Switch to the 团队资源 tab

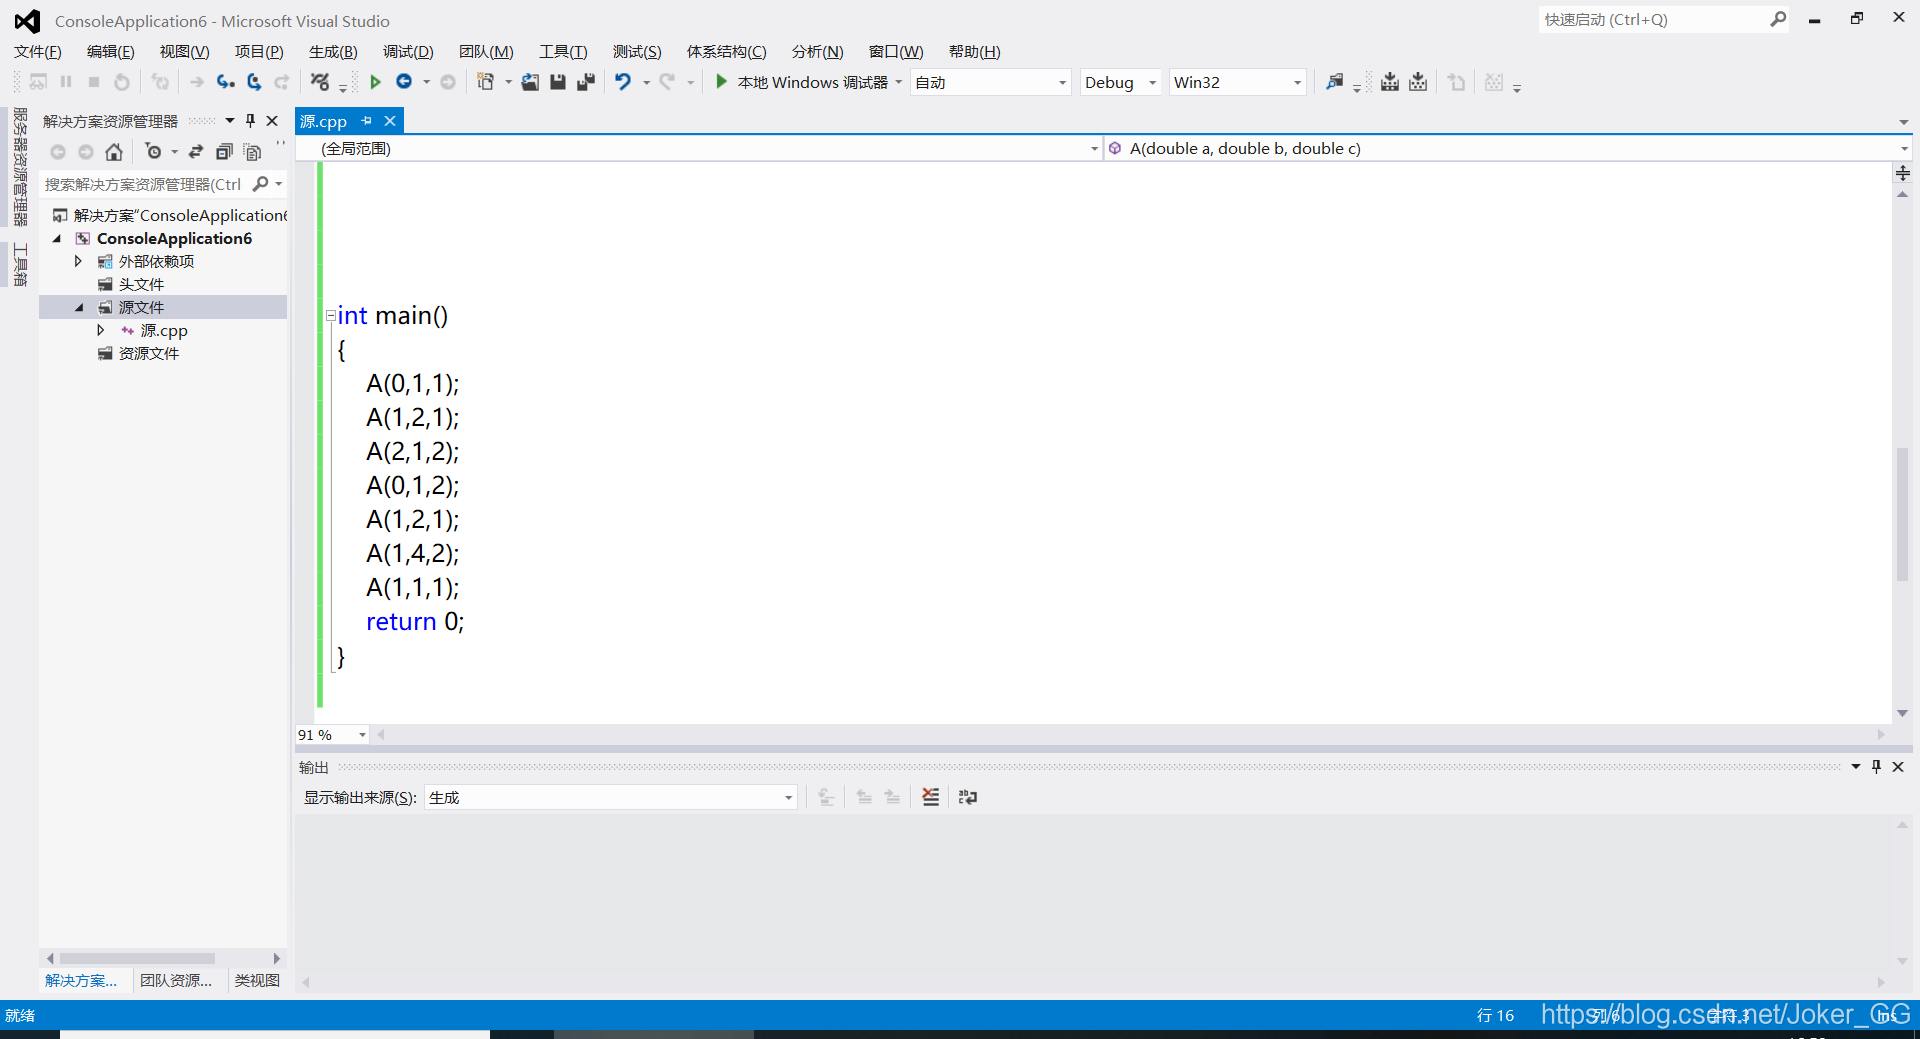[176, 980]
